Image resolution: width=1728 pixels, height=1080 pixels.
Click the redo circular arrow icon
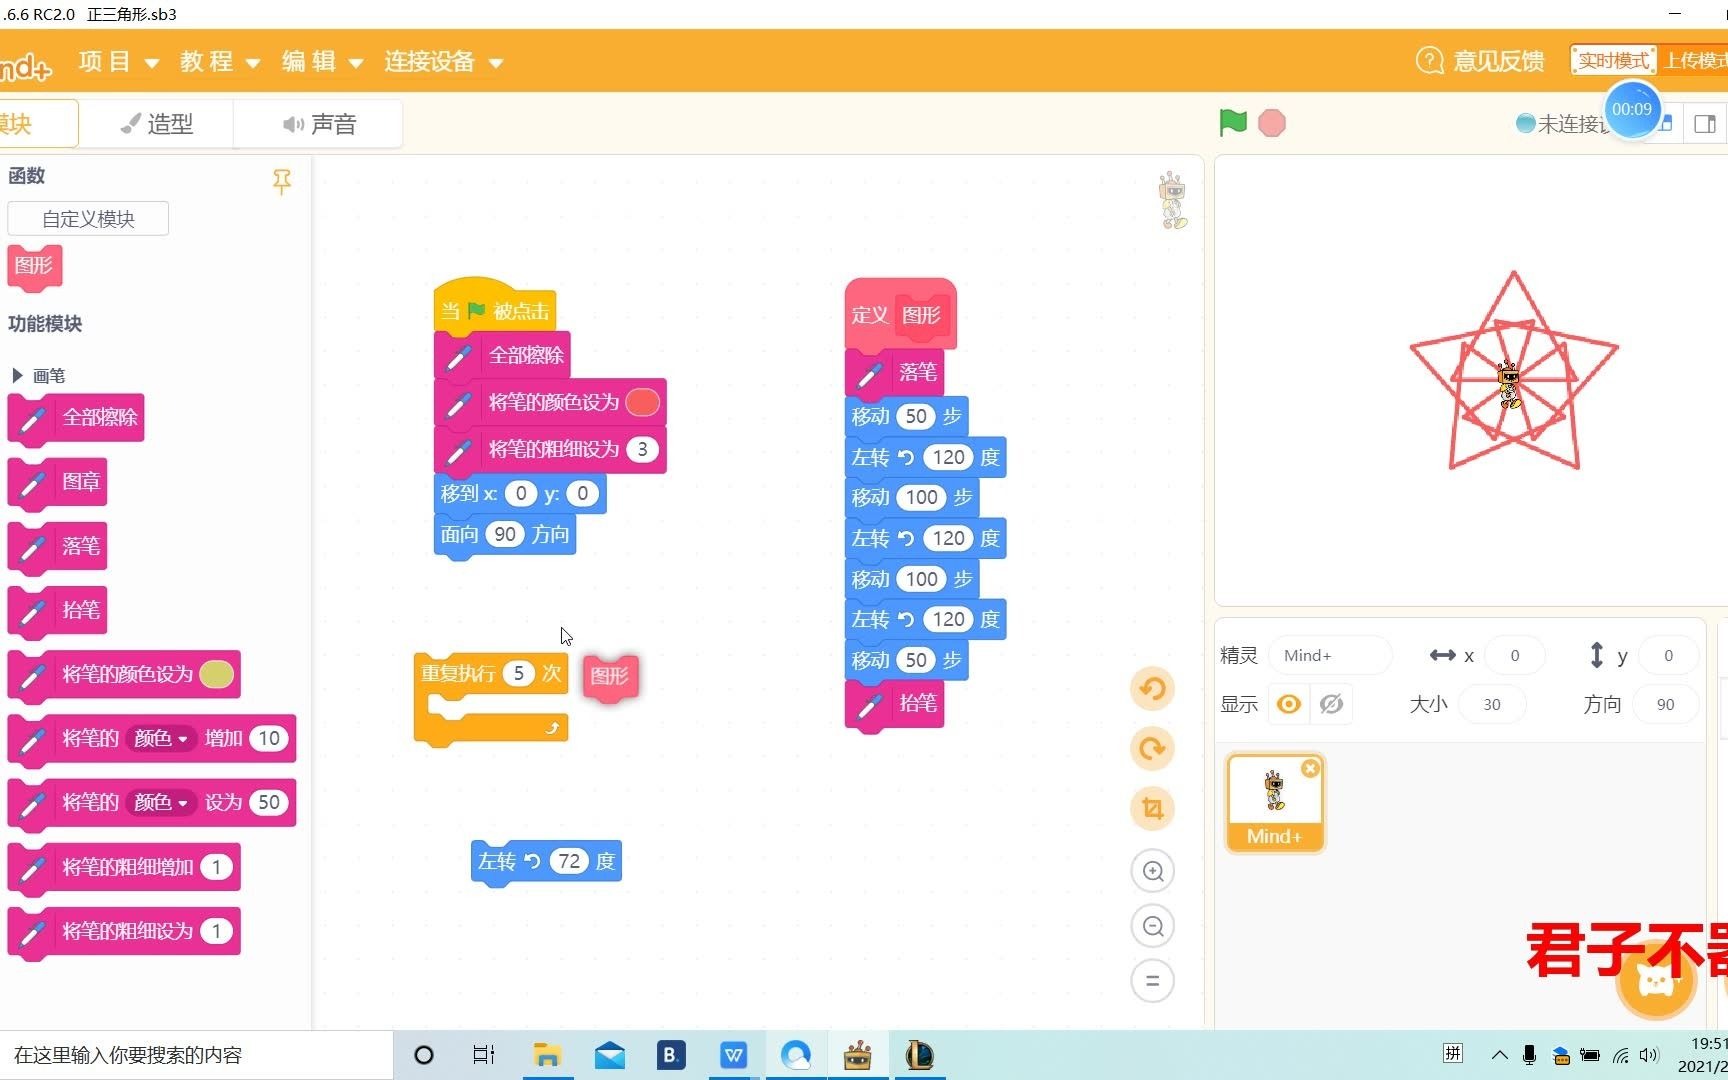tap(1152, 748)
